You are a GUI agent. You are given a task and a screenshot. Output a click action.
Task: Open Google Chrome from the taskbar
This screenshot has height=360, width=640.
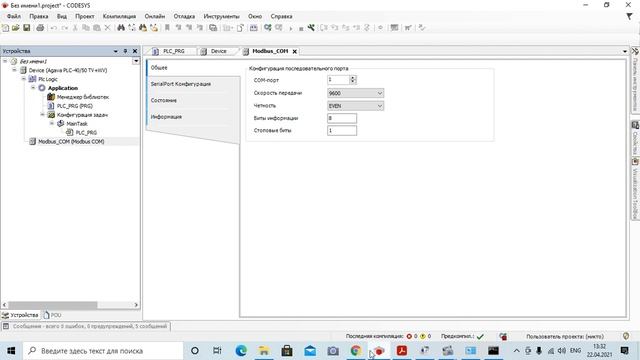(x=356, y=351)
